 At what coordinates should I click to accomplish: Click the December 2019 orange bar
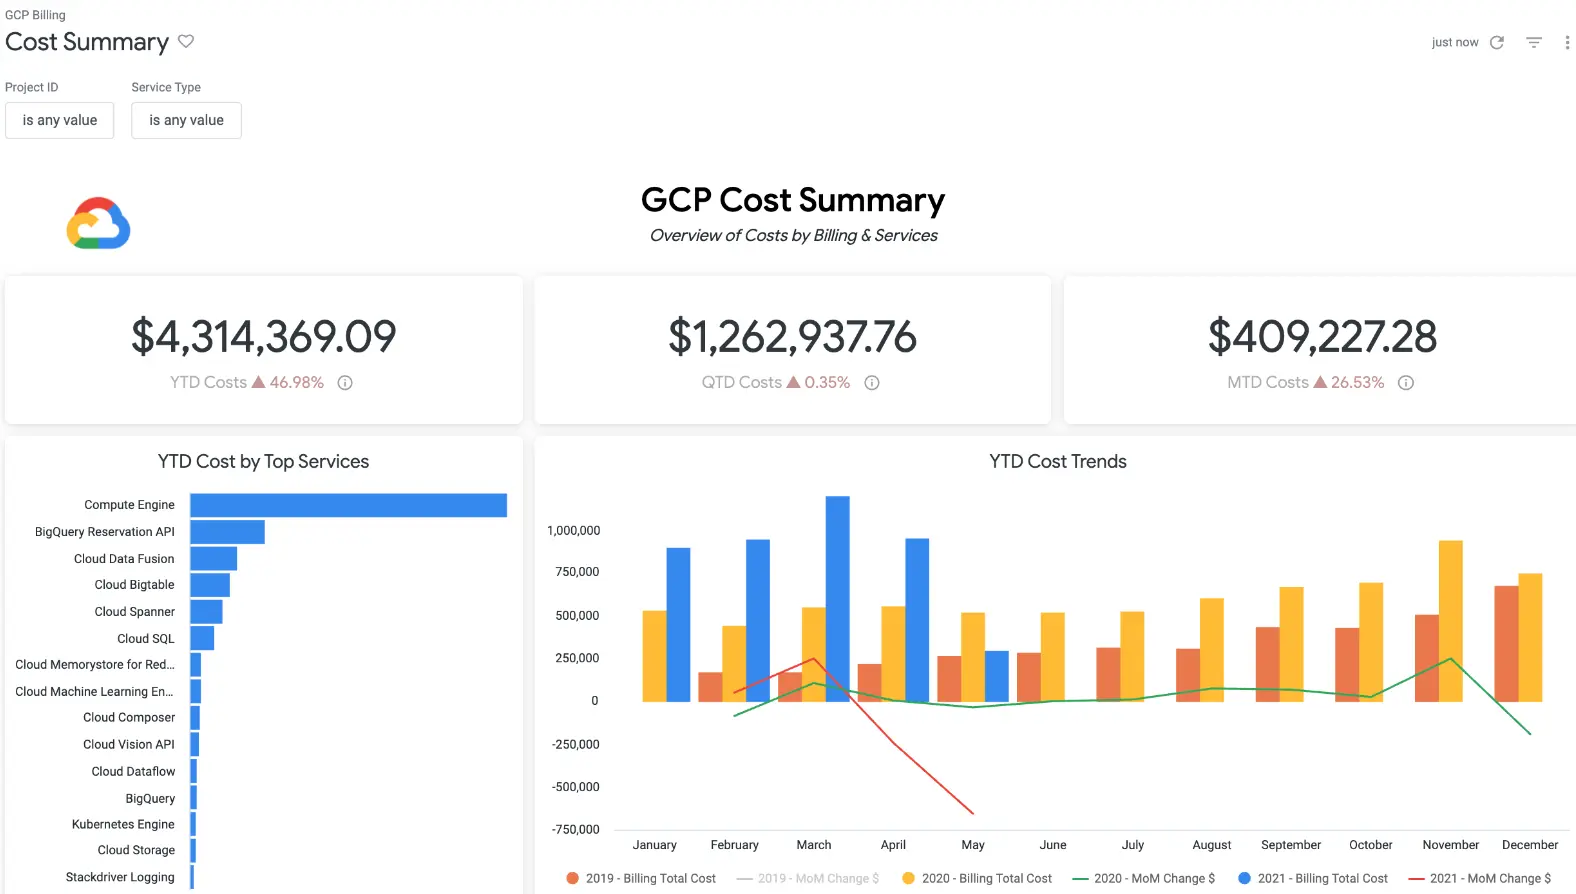(1507, 644)
